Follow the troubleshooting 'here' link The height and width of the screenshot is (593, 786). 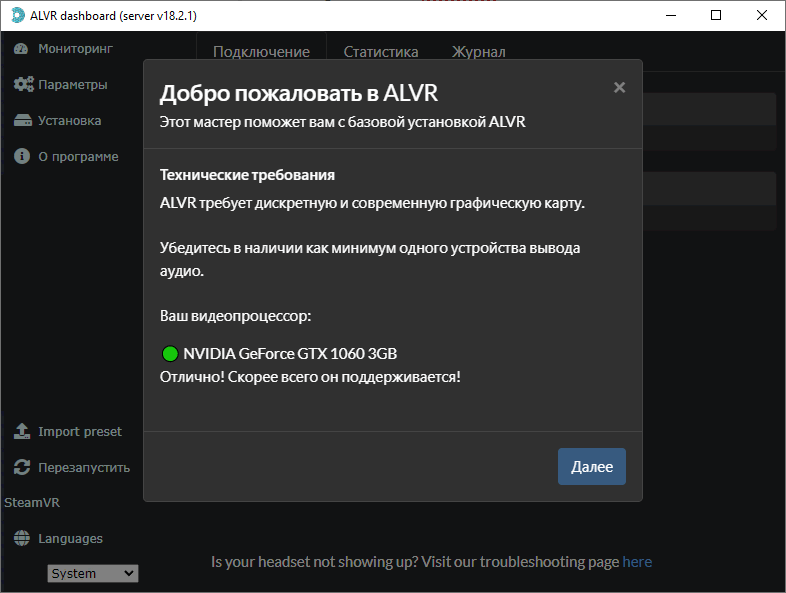pos(637,562)
